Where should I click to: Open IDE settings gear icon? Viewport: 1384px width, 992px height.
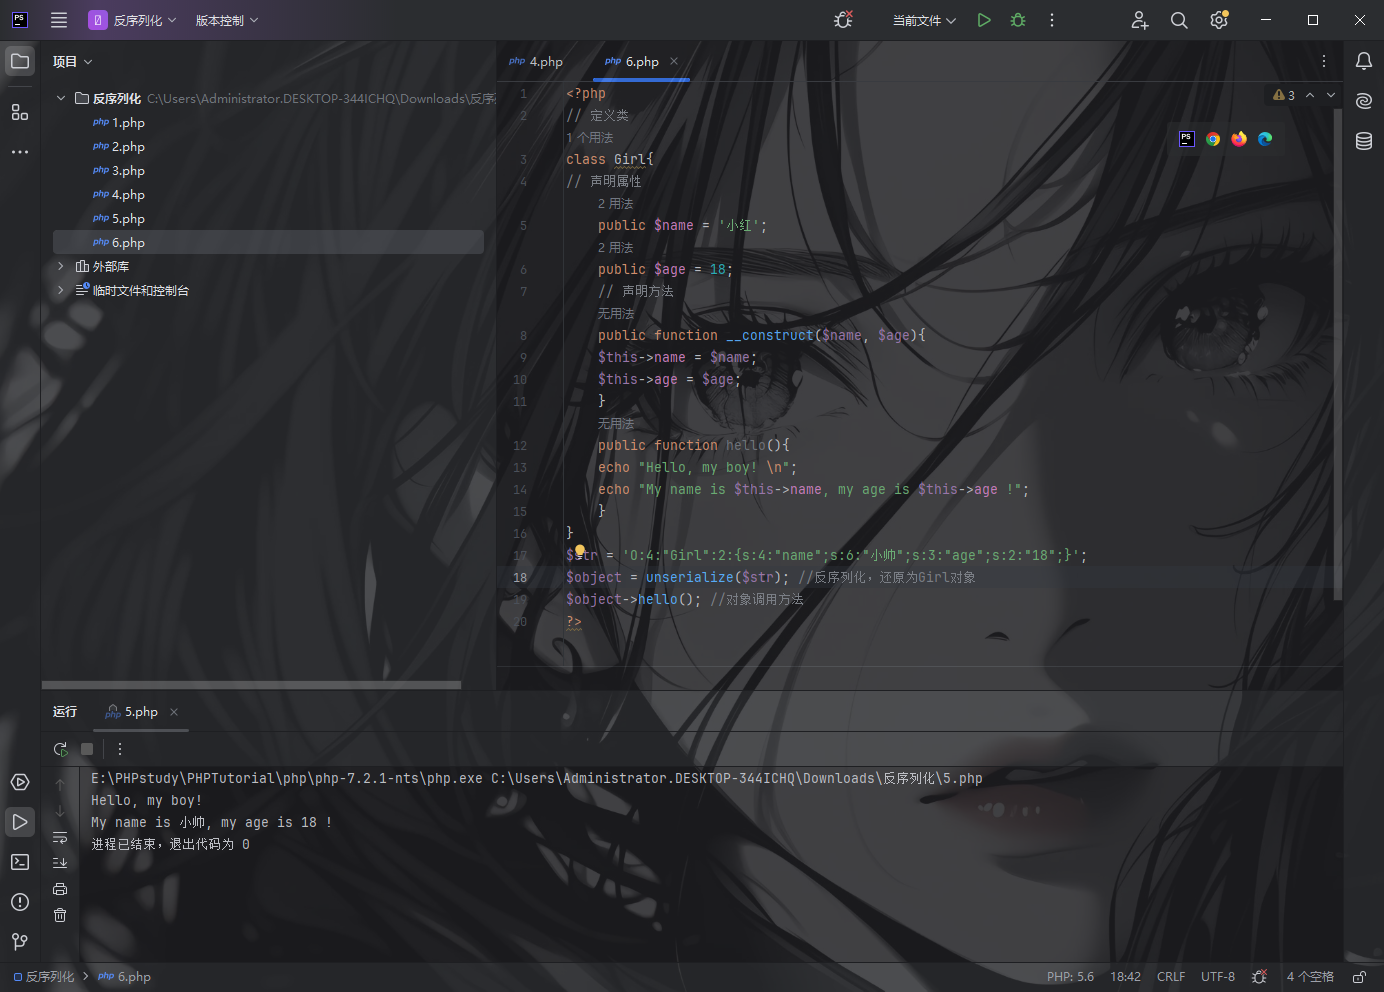pos(1219,20)
